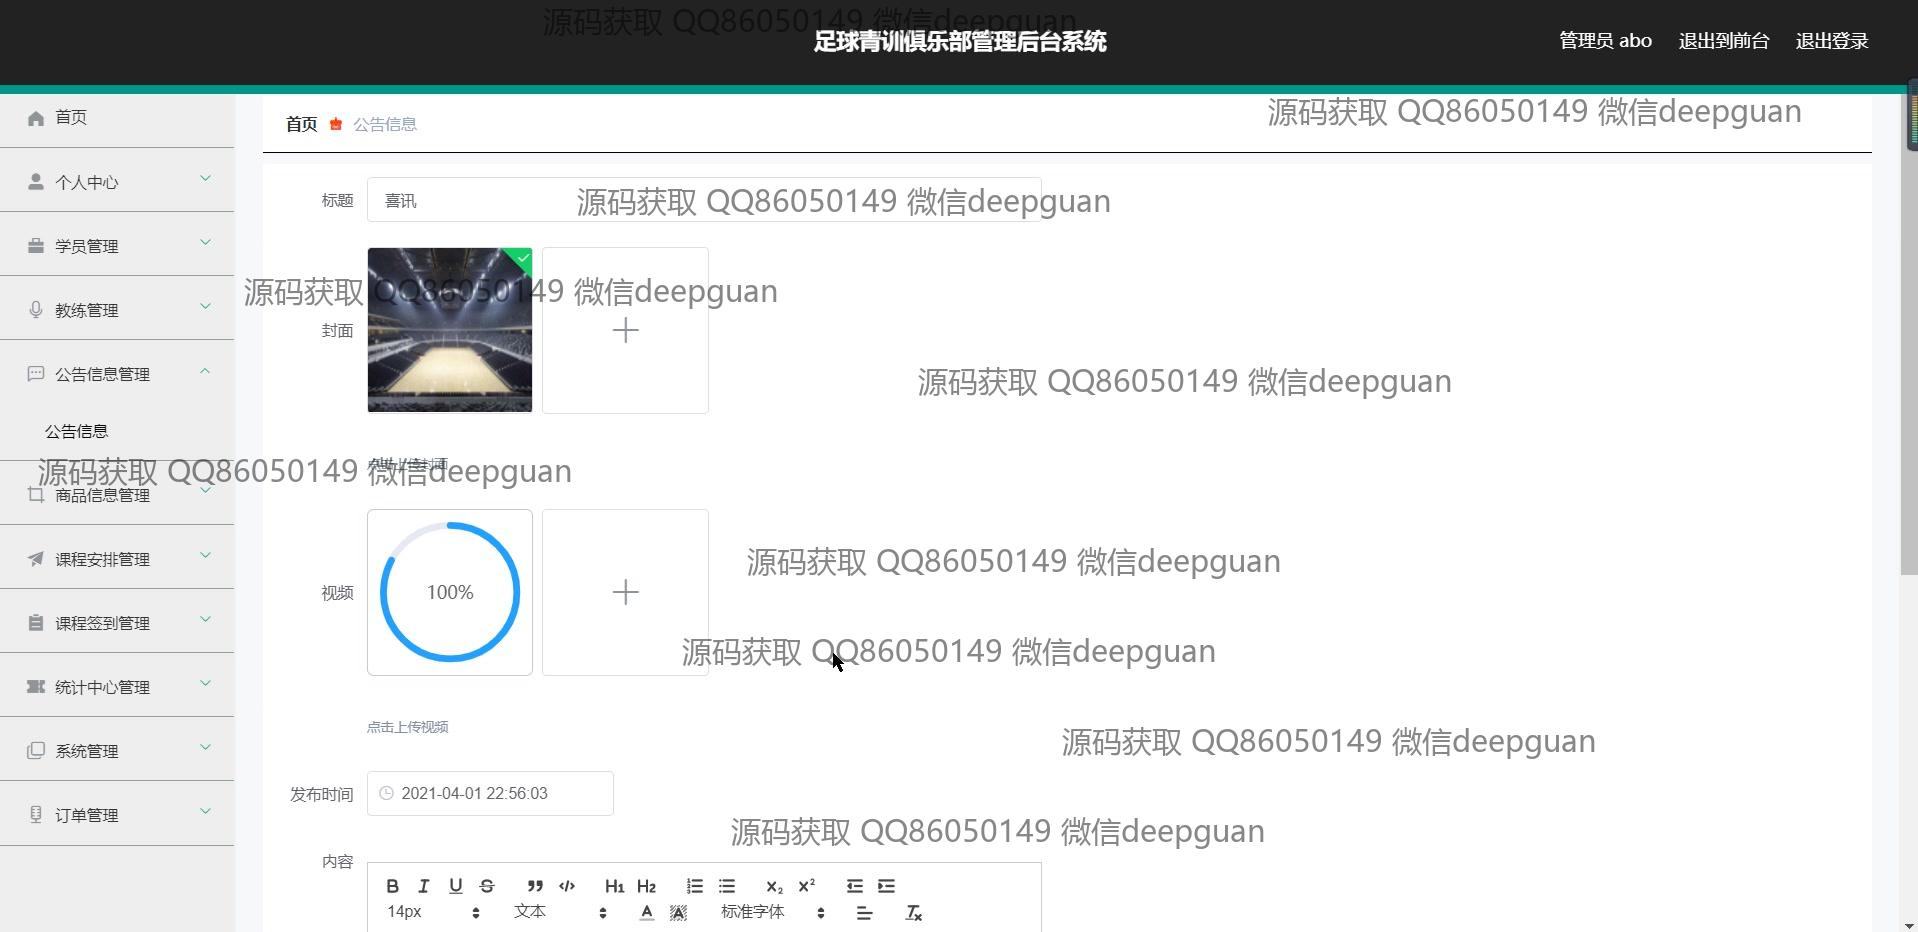Open the 发布时间 date-time picker field
This screenshot has width=1918, height=932.
[490, 793]
